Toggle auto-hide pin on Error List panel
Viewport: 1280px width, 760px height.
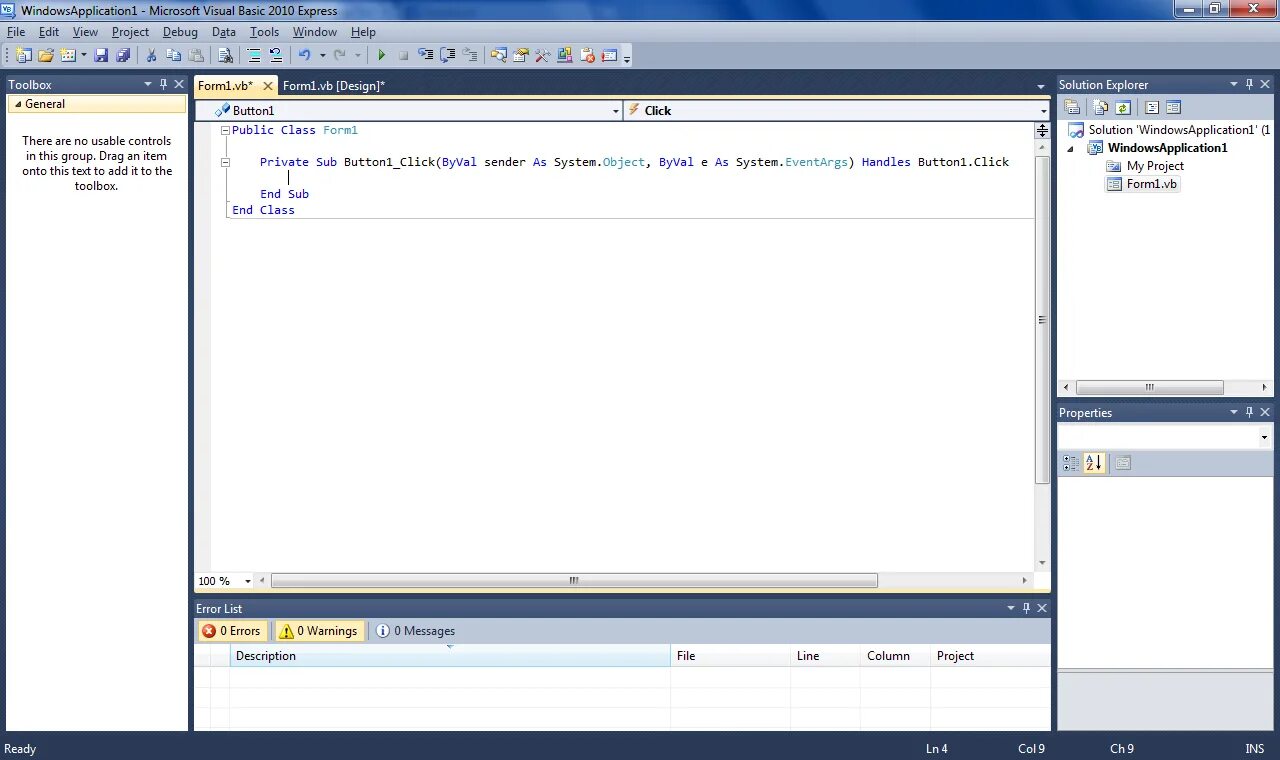point(1026,608)
